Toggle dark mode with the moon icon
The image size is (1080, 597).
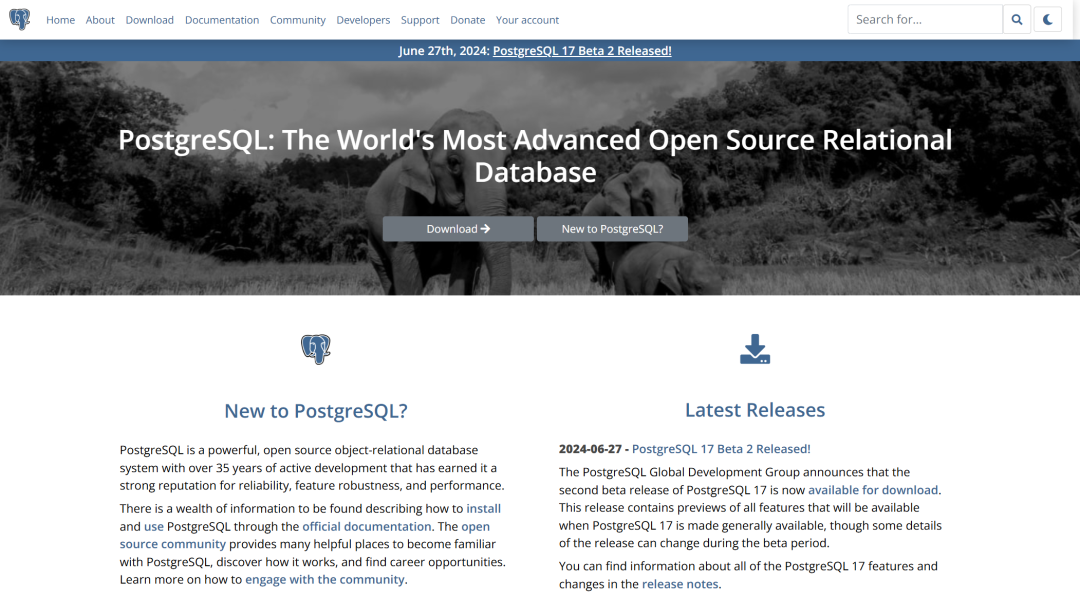pos(1048,19)
